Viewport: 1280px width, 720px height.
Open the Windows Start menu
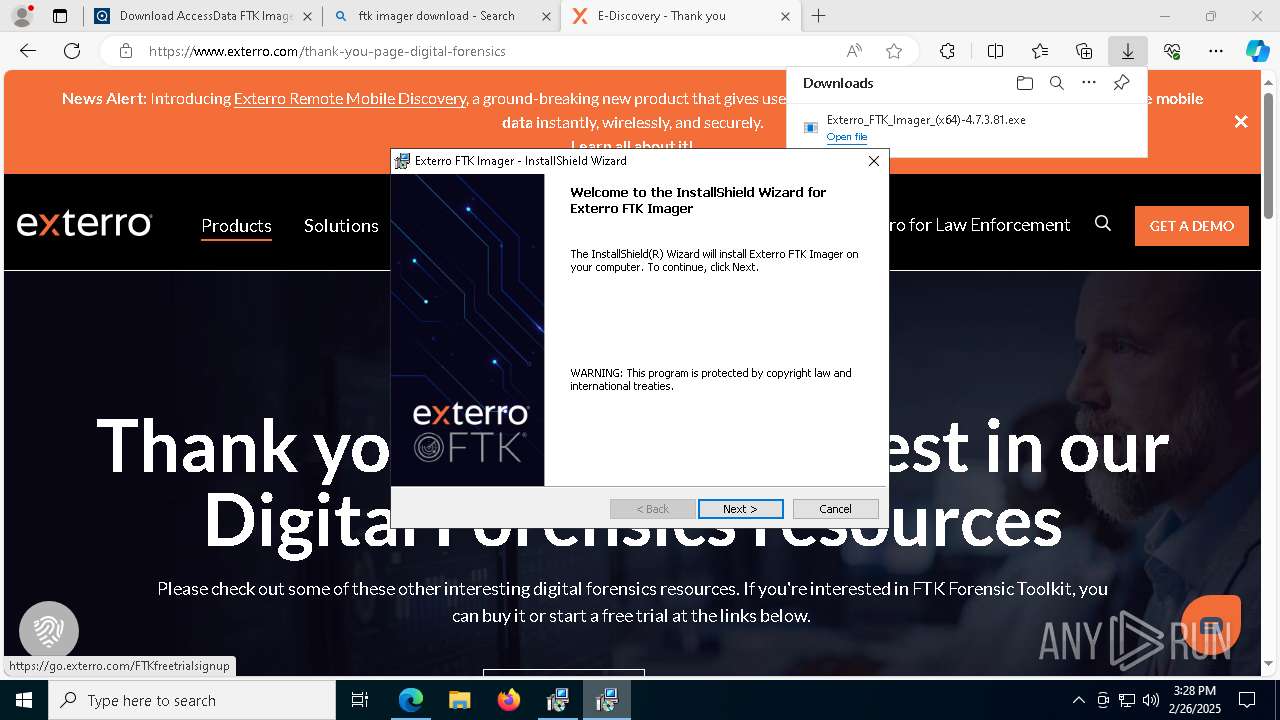(24, 700)
